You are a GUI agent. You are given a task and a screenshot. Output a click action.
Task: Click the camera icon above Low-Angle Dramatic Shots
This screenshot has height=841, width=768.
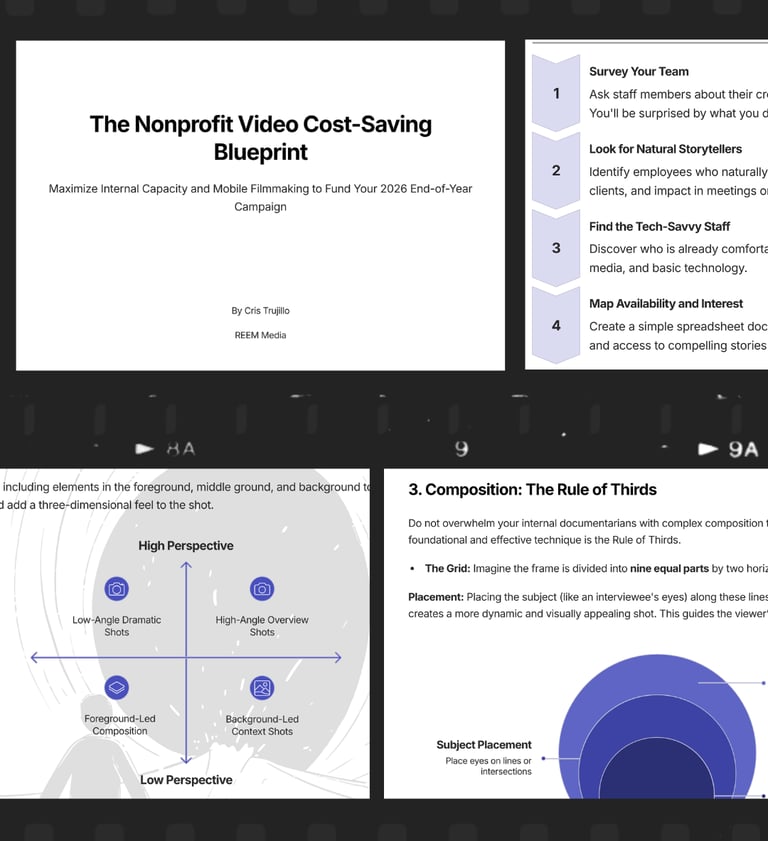click(116, 589)
